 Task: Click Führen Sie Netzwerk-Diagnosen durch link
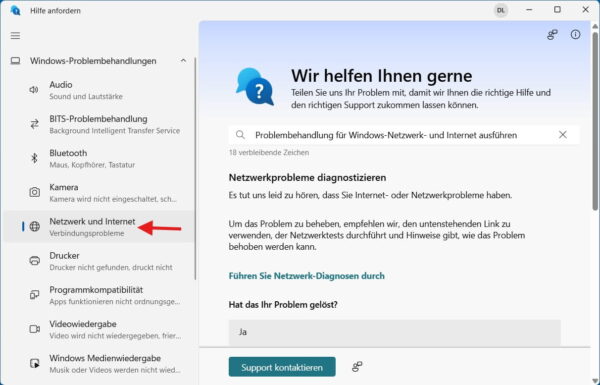point(307,276)
